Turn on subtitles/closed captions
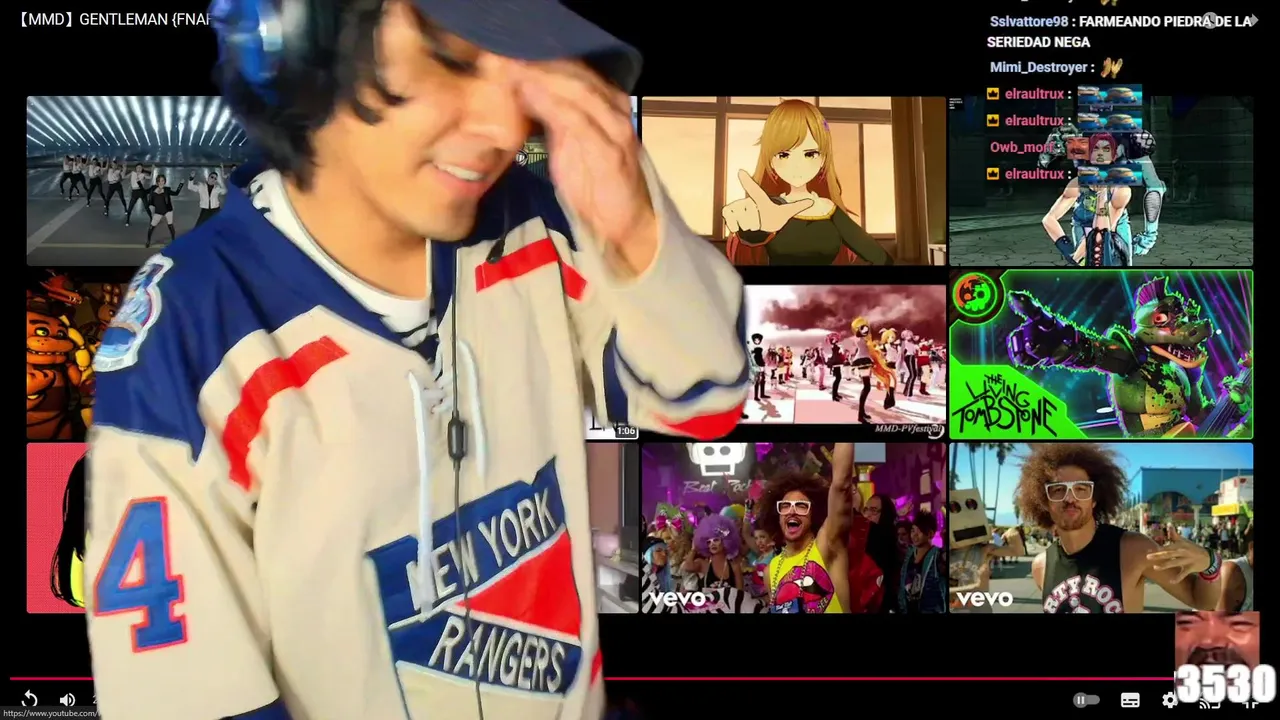The width and height of the screenshot is (1280, 720). pyautogui.click(x=1130, y=700)
